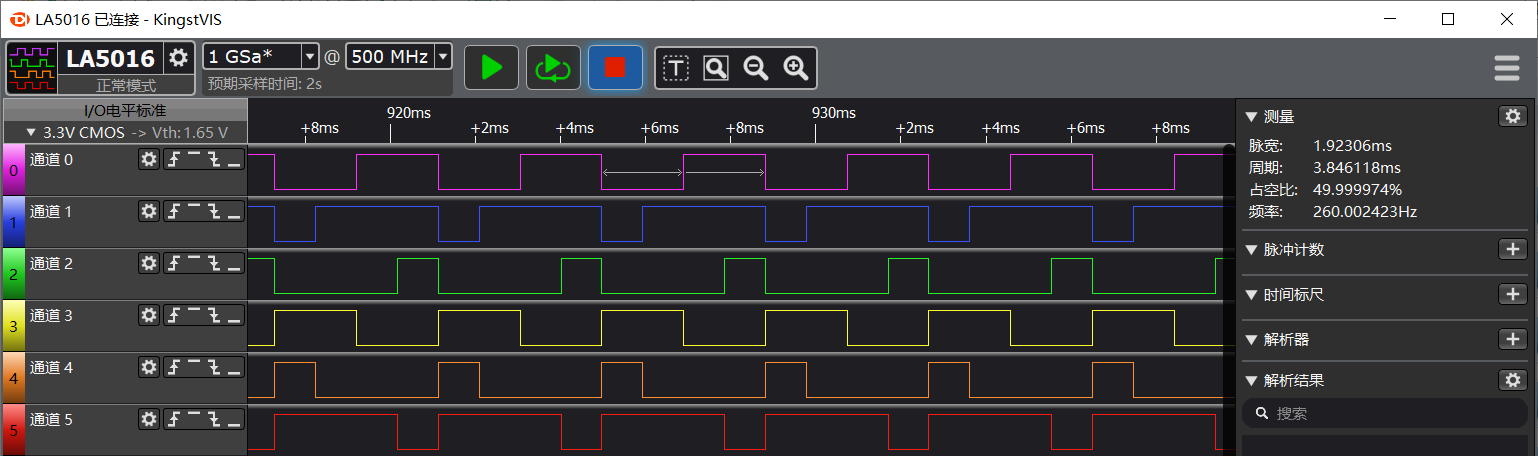This screenshot has height=456, width=1538.
Task: Add a new 时间标尺 with its plus button
Action: pyautogui.click(x=1513, y=294)
